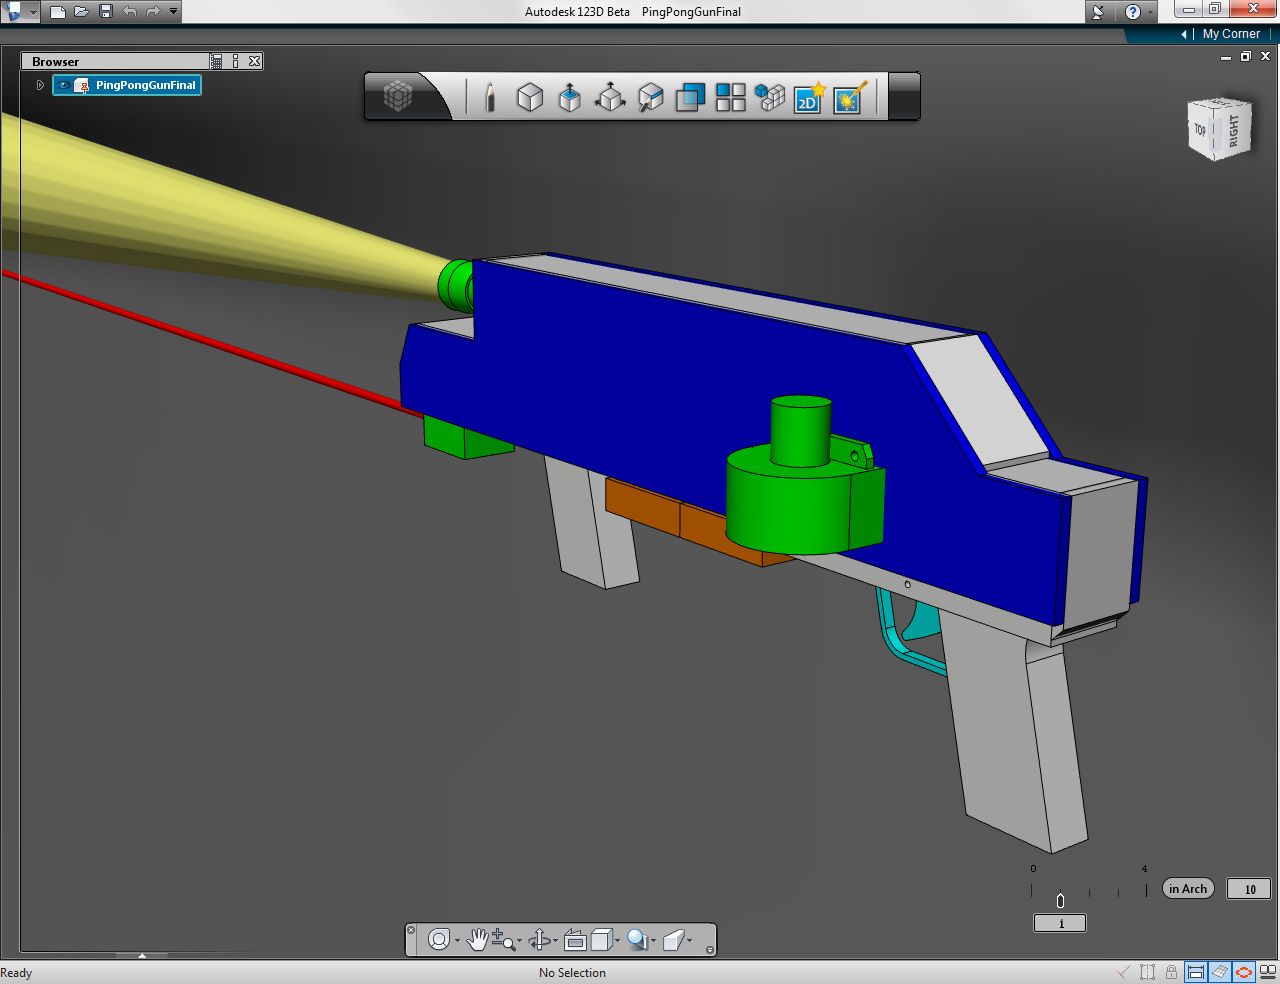The image size is (1280, 984).
Task: Expand the PingPongGunFinal tree node
Action: [x=40, y=85]
